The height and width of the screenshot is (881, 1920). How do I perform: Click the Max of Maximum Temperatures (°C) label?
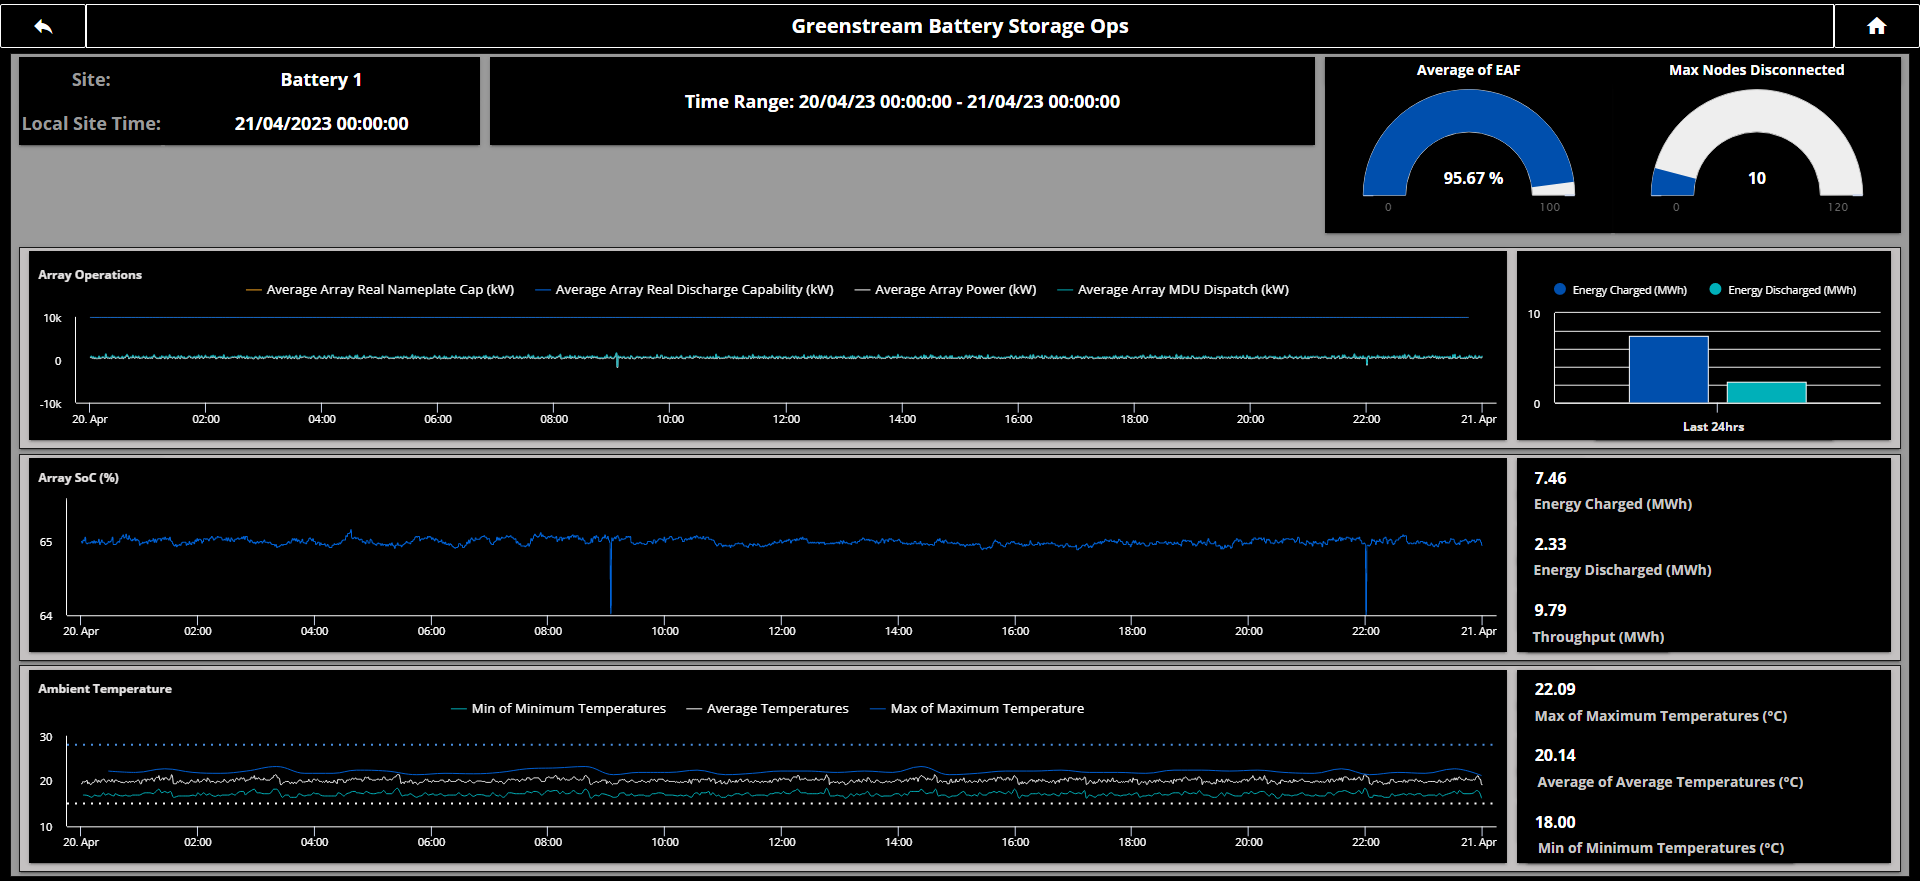[1660, 716]
